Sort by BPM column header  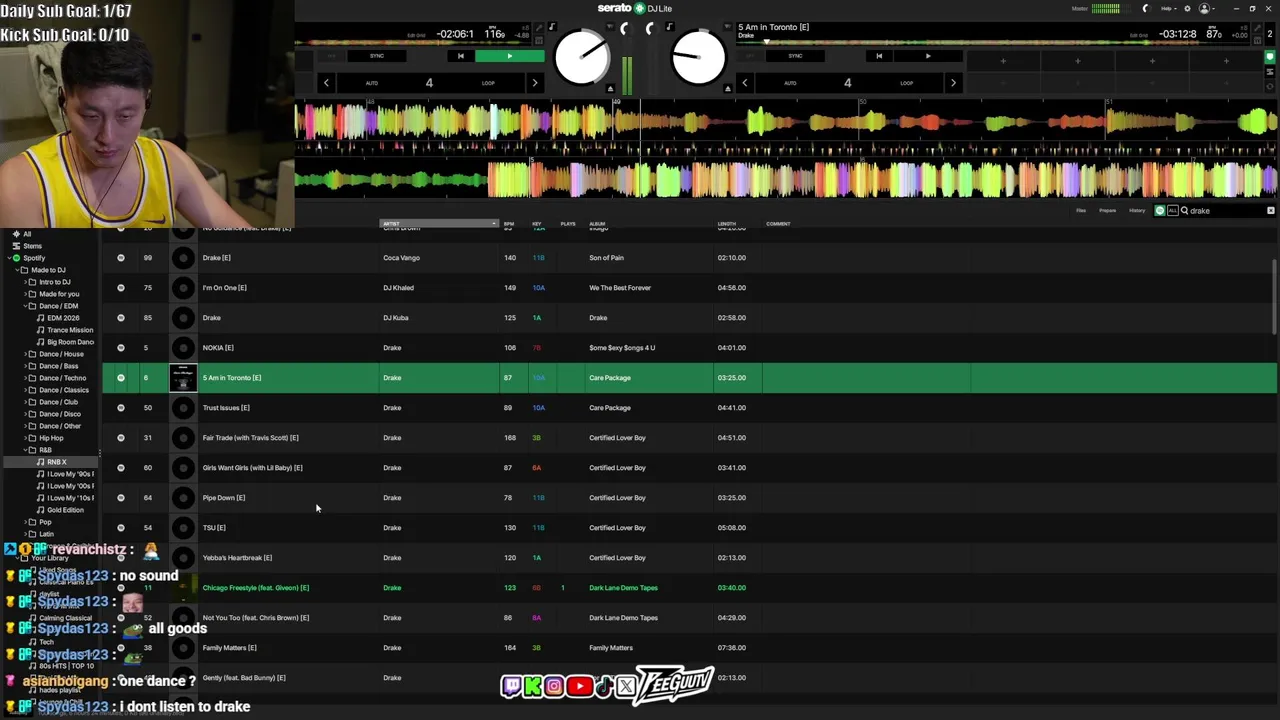click(x=509, y=224)
